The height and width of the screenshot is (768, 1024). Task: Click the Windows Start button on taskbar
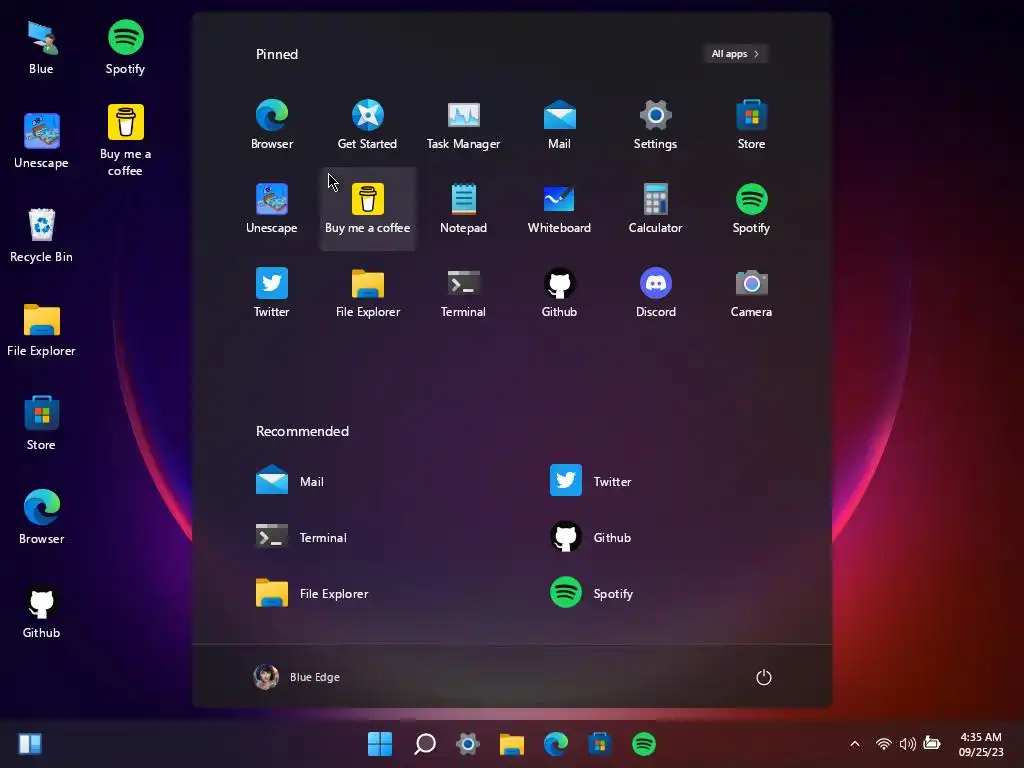tap(380, 744)
